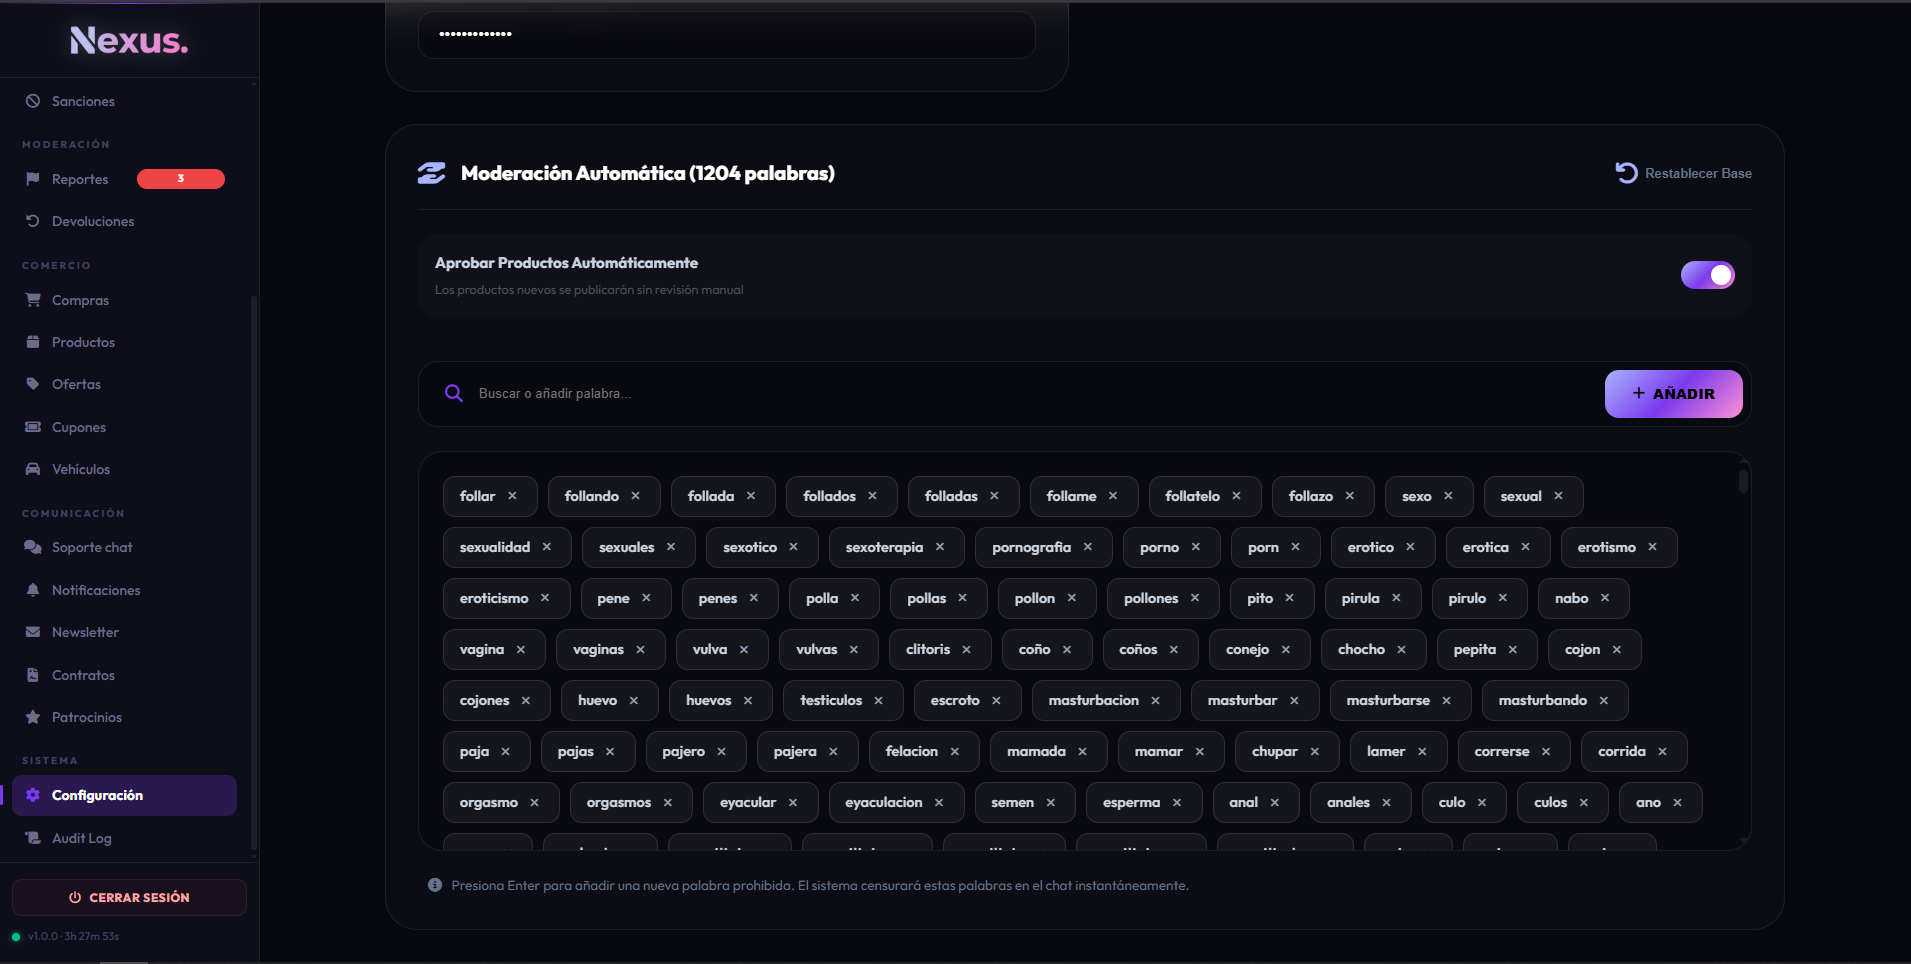Click the Notificaciones bell icon
This screenshot has height=964, width=1911.
coord(33,590)
